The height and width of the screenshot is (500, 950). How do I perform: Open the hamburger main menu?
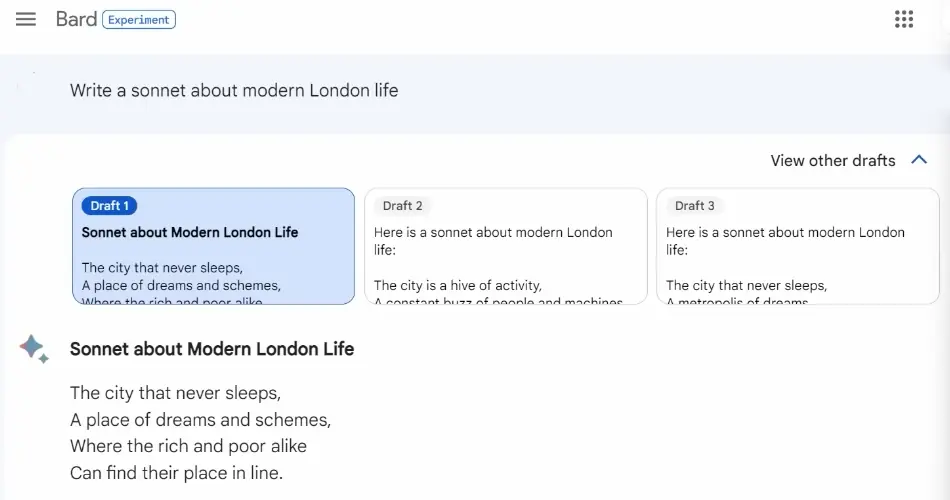pyautogui.click(x=25, y=19)
